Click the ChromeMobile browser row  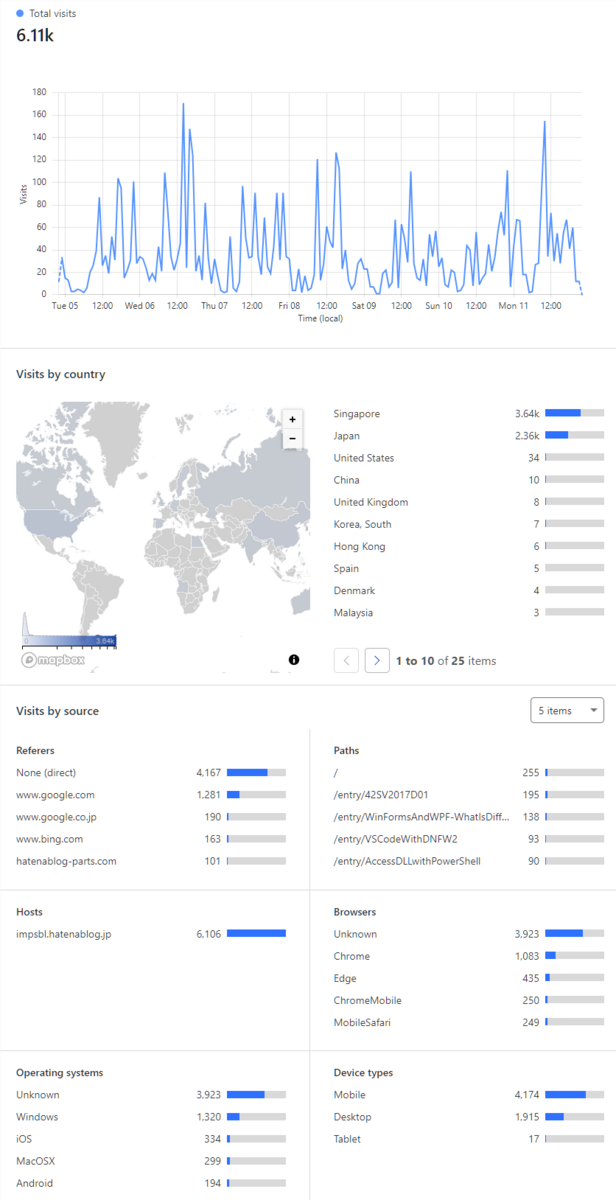click(x=468, y=1000)
